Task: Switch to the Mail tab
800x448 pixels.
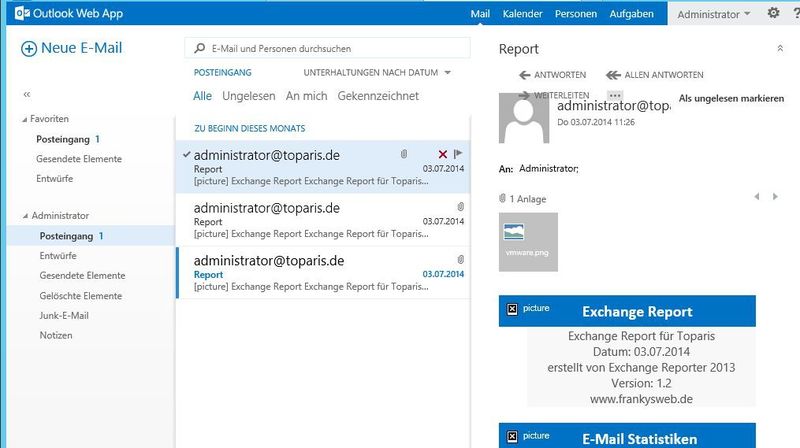Action: [480, 14]
